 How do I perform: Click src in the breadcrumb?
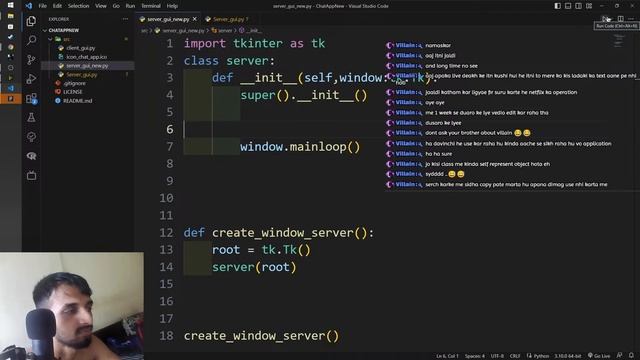(144, 31)
